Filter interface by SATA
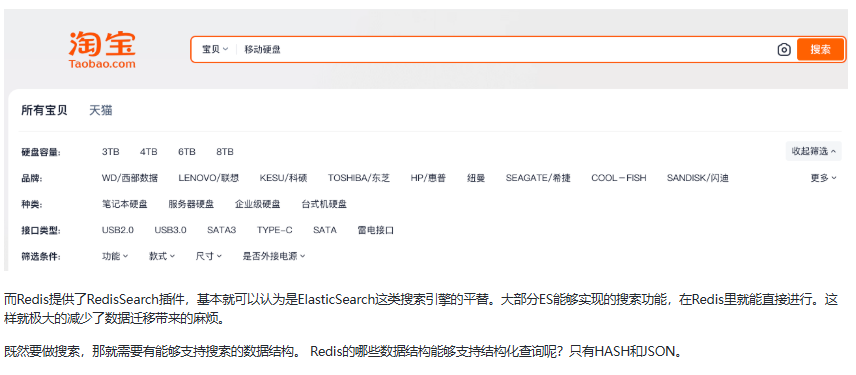This screenshot has width=856, height=375. pyautogui.click(x=325, y=230)
